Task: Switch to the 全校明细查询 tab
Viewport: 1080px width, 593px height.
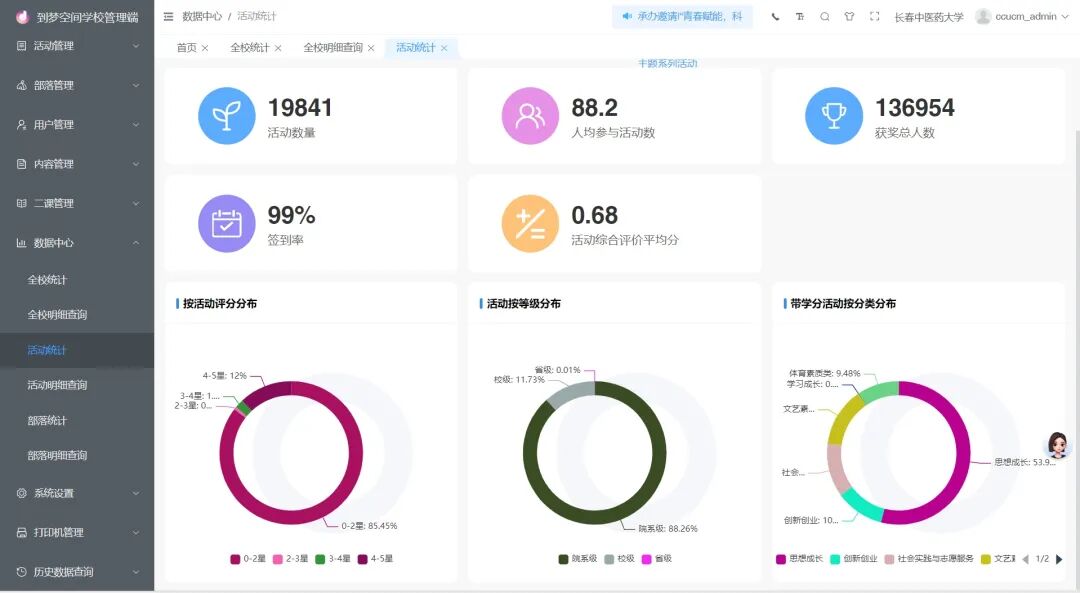Action: pyautogui.click(x=332, y=48)
